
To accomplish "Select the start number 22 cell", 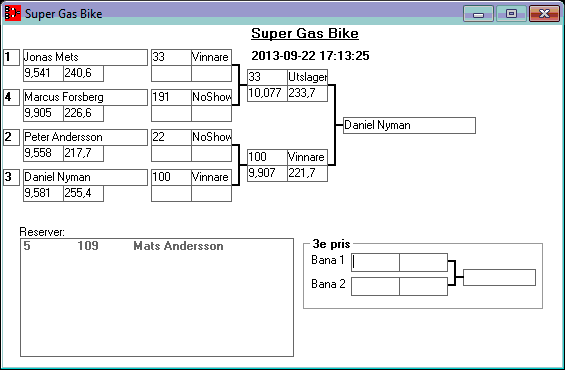I will pos(171,137).
